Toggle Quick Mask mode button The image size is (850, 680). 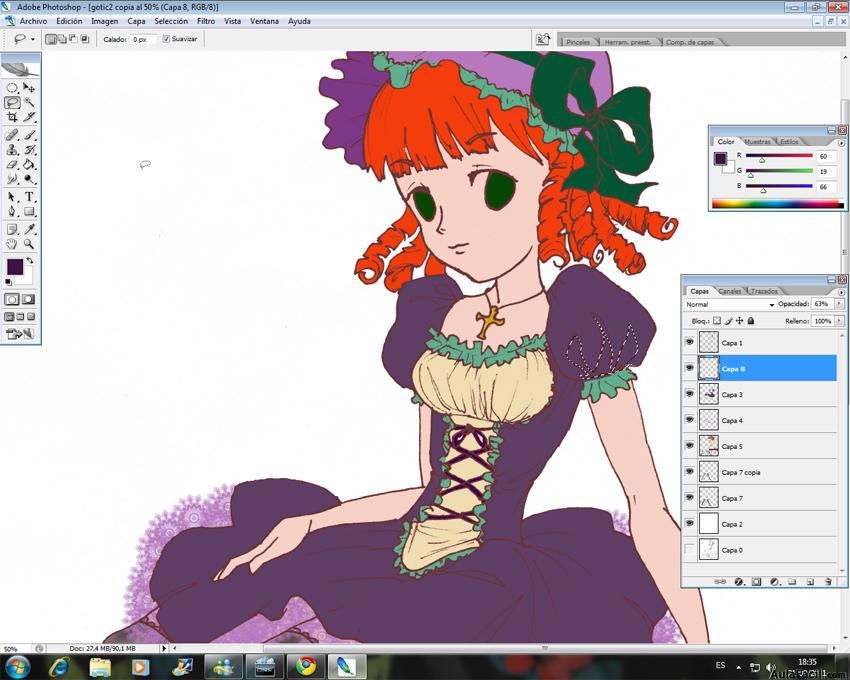(29, 299)
